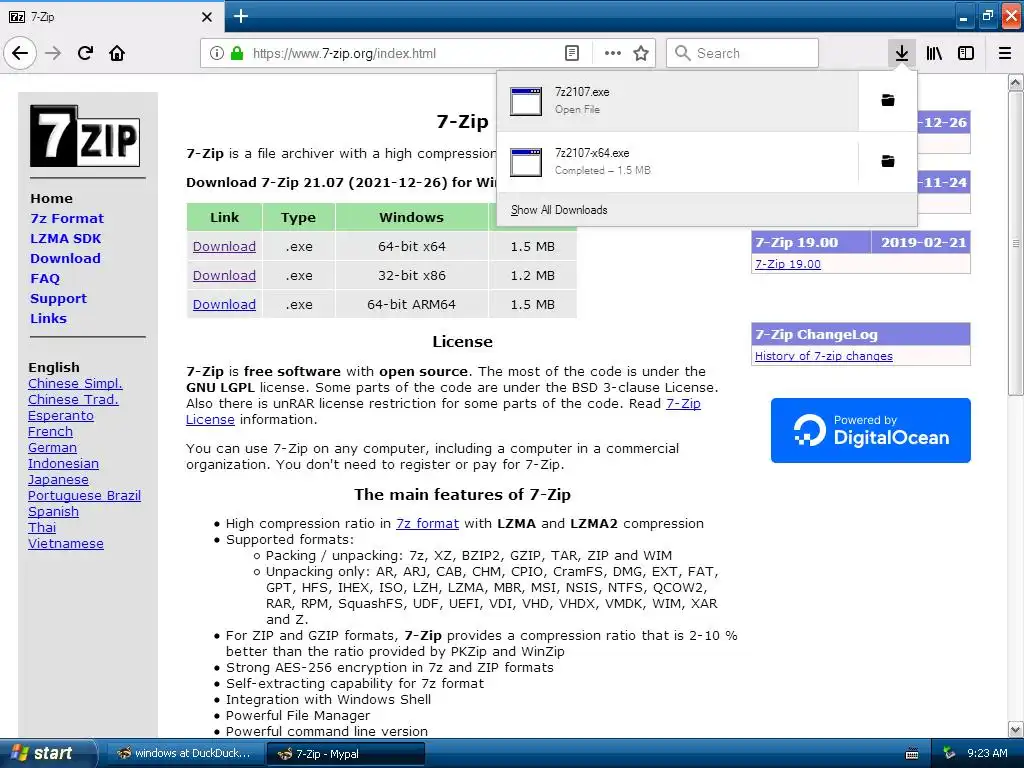The width and height of the screenshot is (1024, 768).
Task: Open History of 7-zip changes link
Action: (824, 356)
